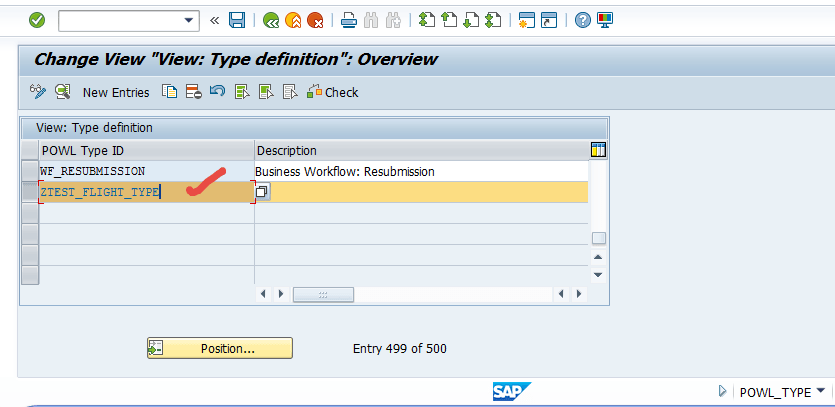The height and width of the screenshot is (407, 835).
Task: Print using the printer icon
Action: coord(348,20)
